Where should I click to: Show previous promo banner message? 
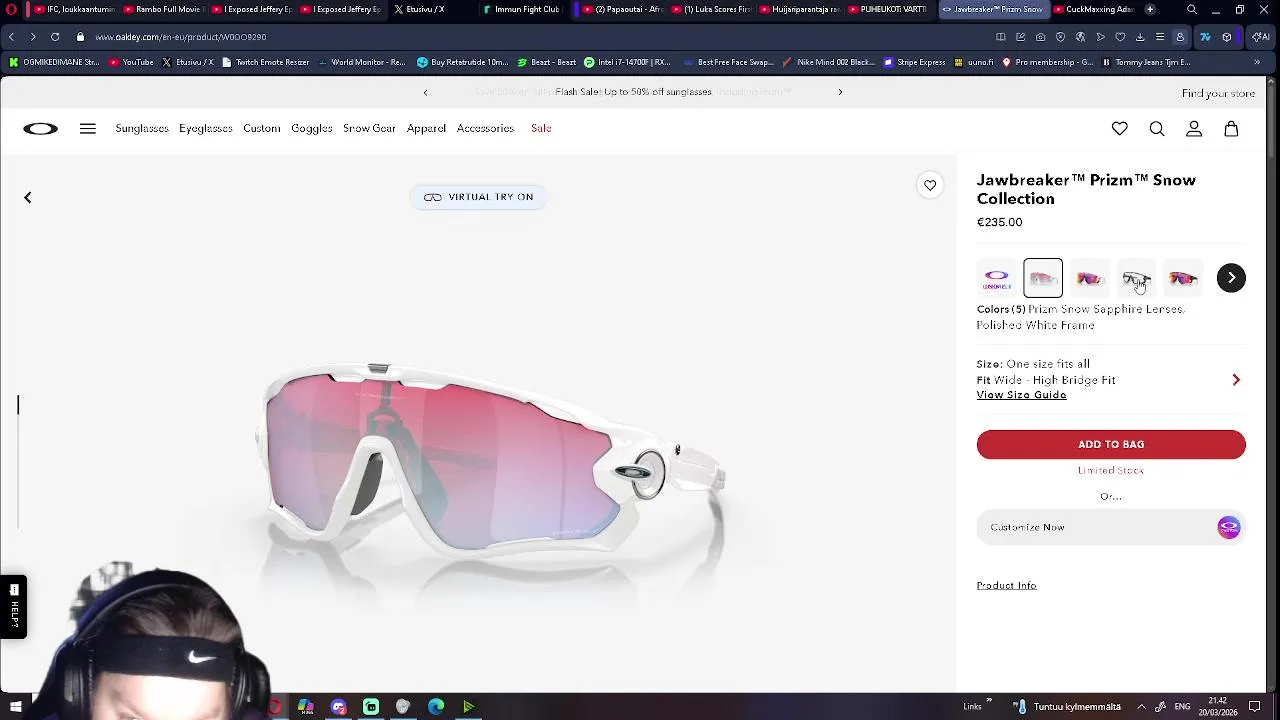425,92
